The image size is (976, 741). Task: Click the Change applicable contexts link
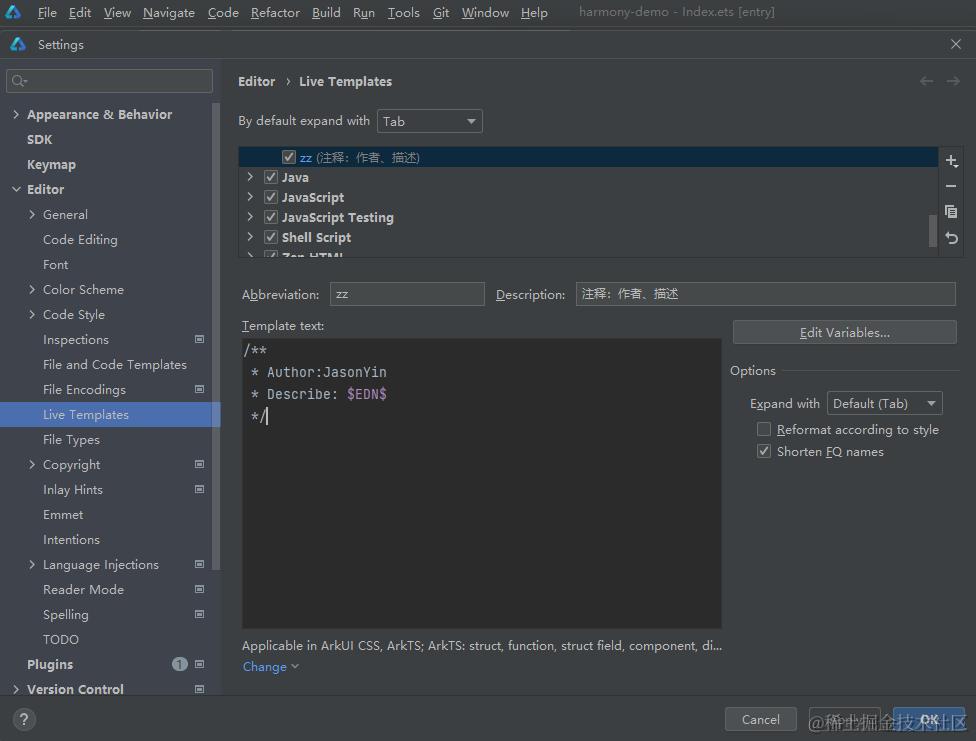(271, 666)
